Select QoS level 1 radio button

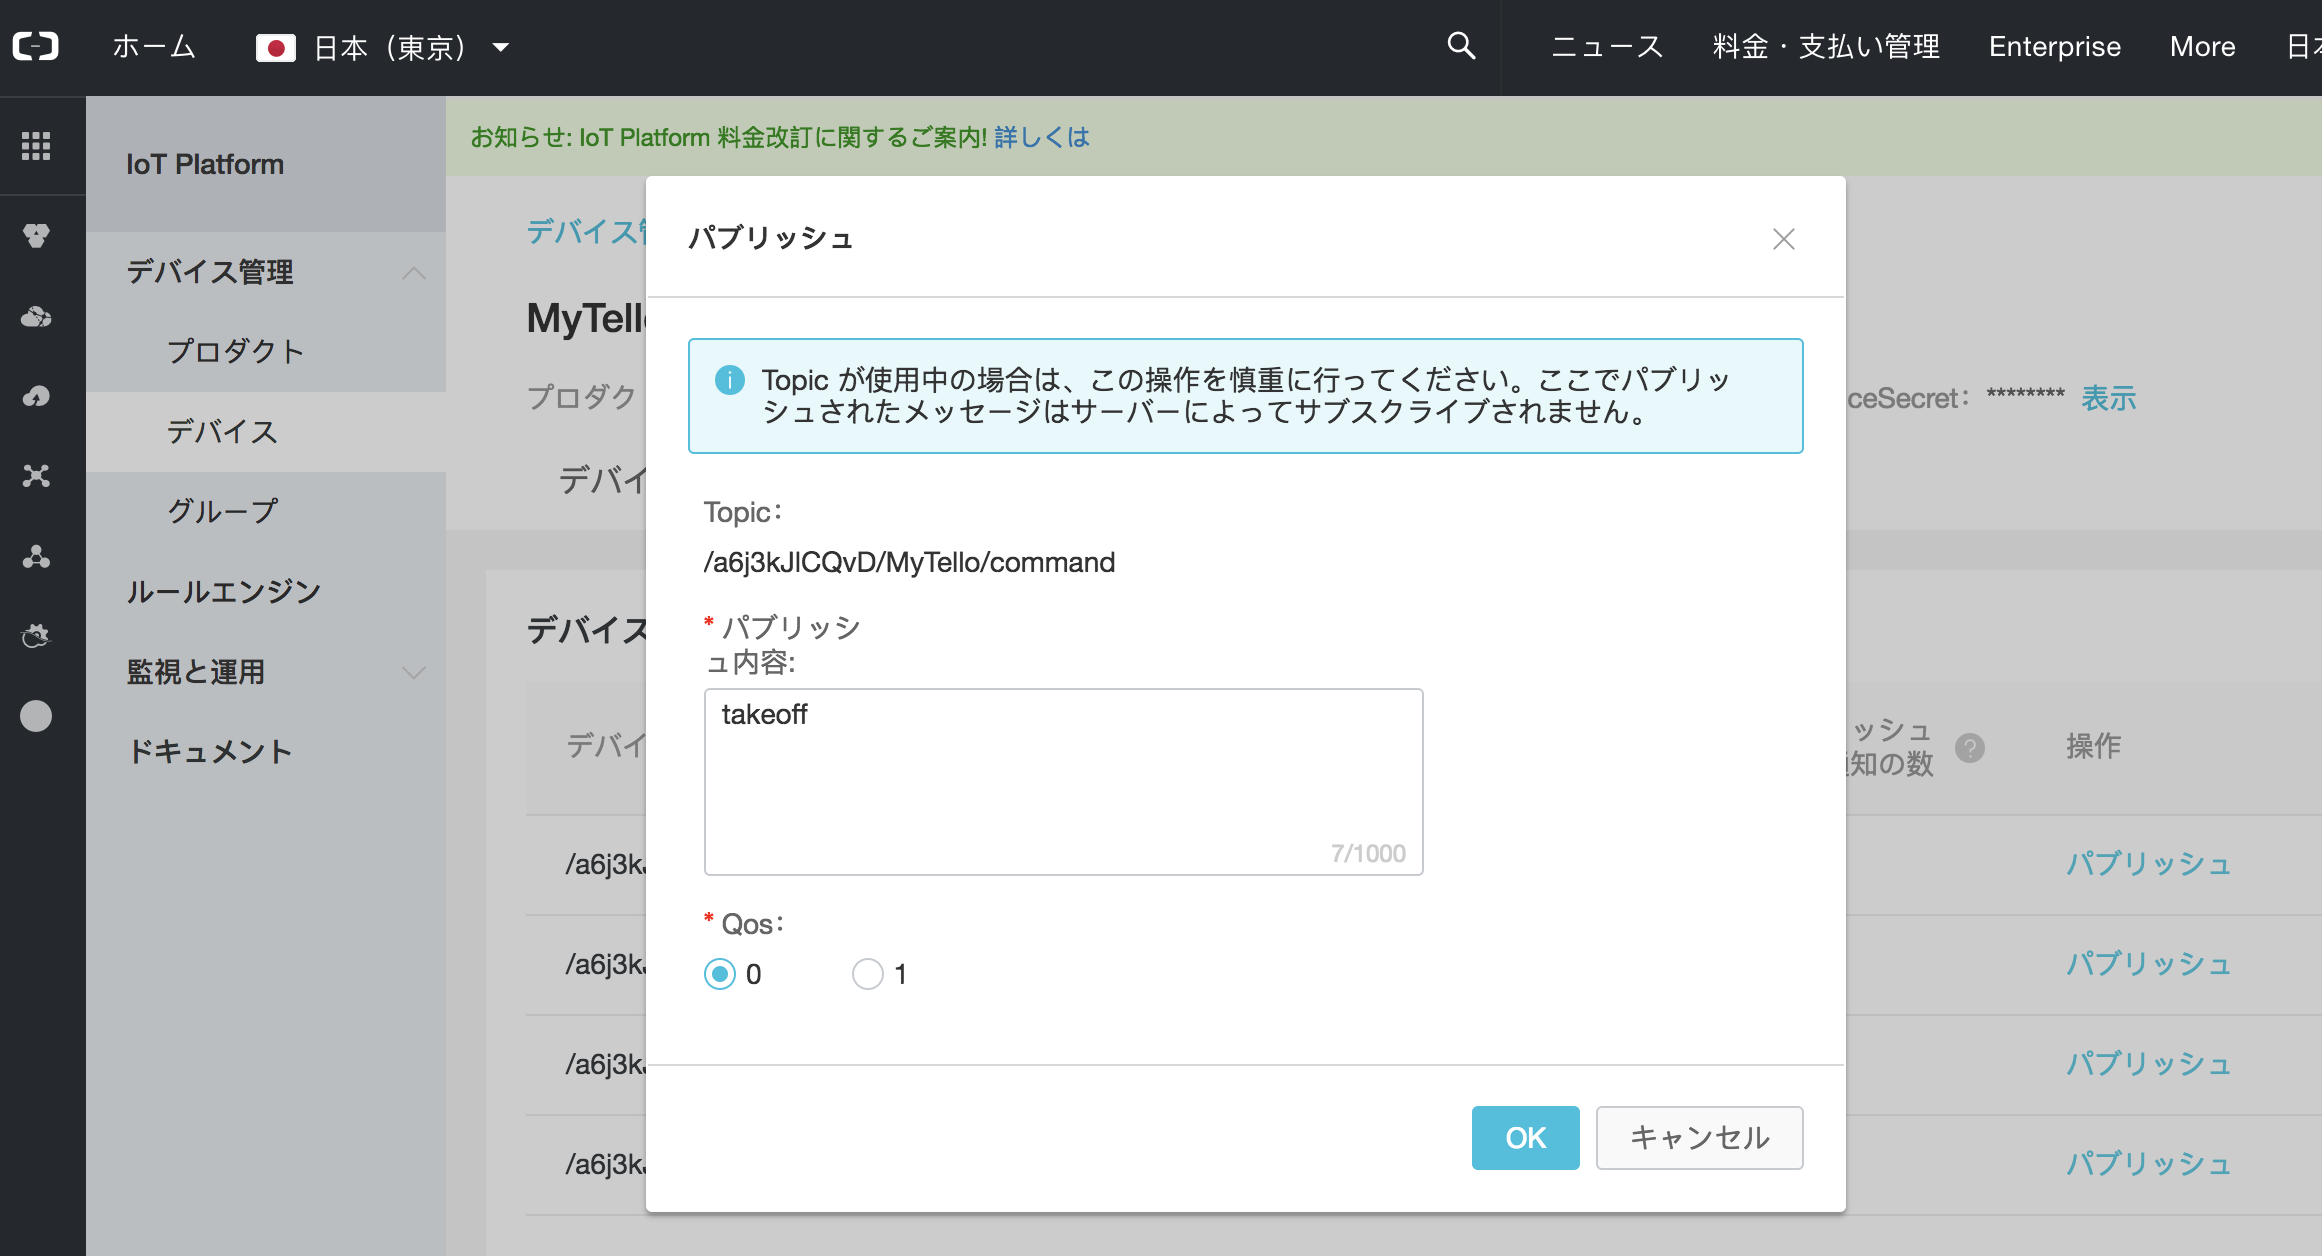tap(868, 973)
